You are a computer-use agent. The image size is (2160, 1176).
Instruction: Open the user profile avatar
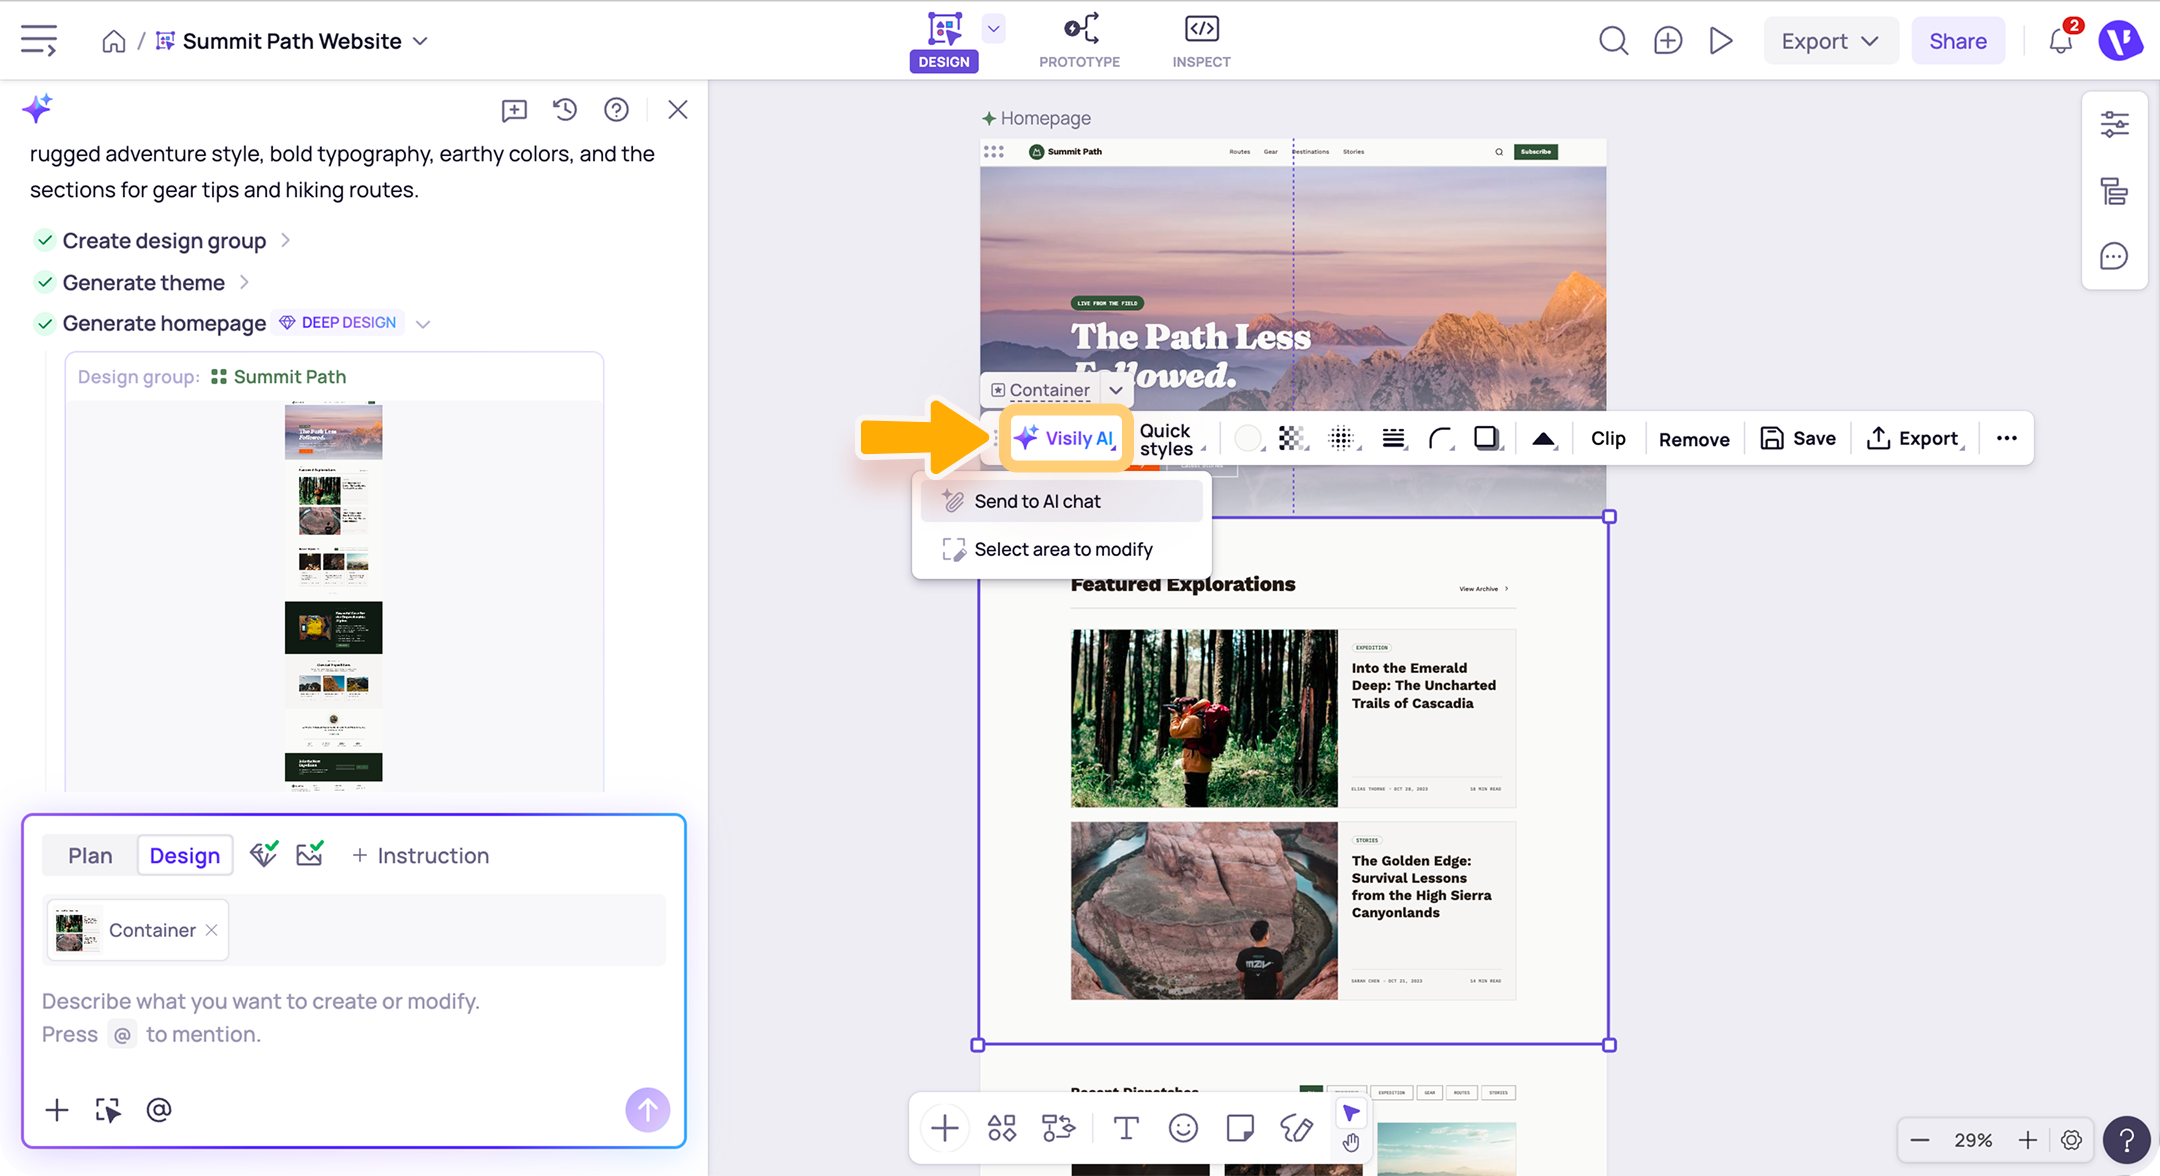click(2119, 41)
